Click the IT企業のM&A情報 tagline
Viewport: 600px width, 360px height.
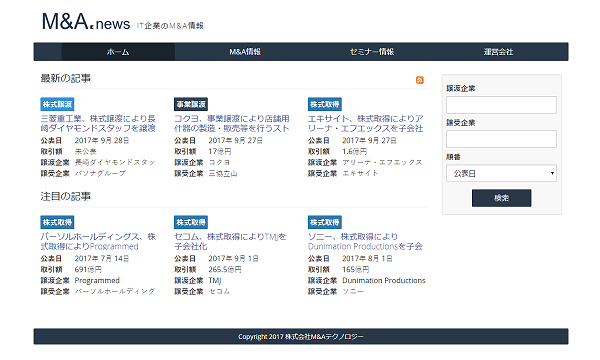pos(170,26)
